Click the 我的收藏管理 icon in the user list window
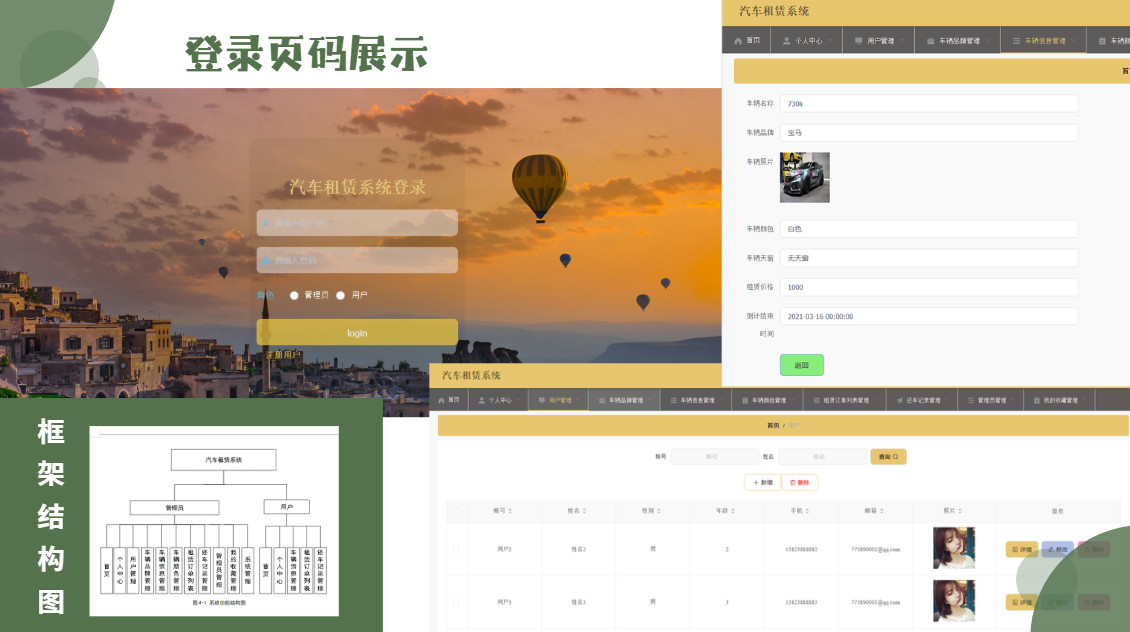Screen dimensions: 1130x632 tap(1037, 400)
